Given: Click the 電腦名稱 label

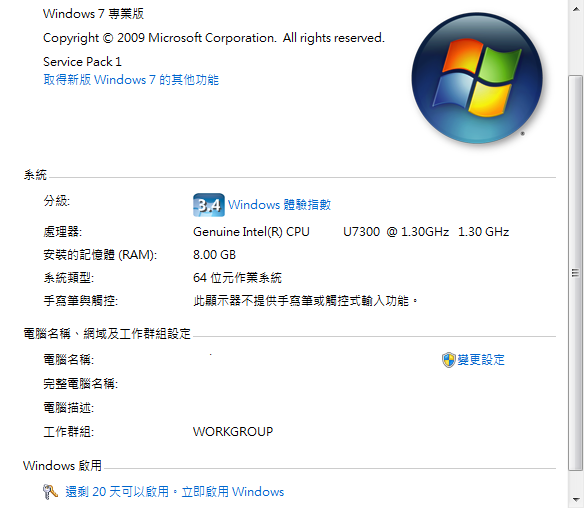Looking at the screenshot, I should 69,360.
